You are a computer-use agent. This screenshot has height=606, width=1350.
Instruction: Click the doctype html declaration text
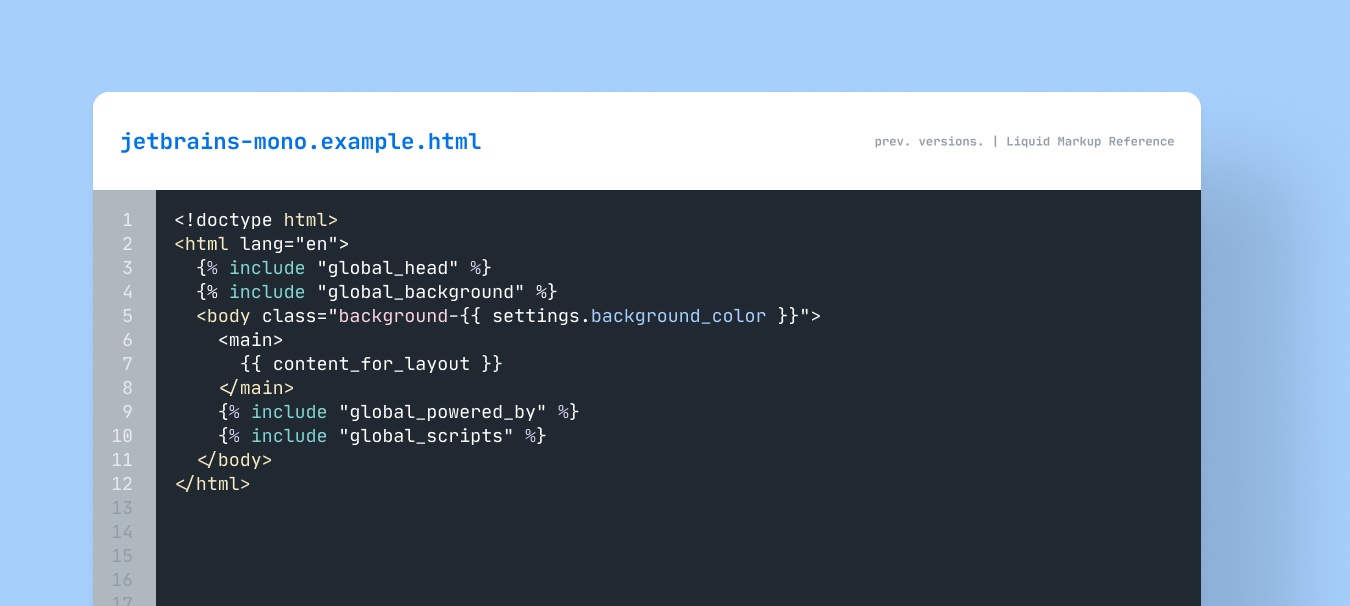[x=256, y=220]
